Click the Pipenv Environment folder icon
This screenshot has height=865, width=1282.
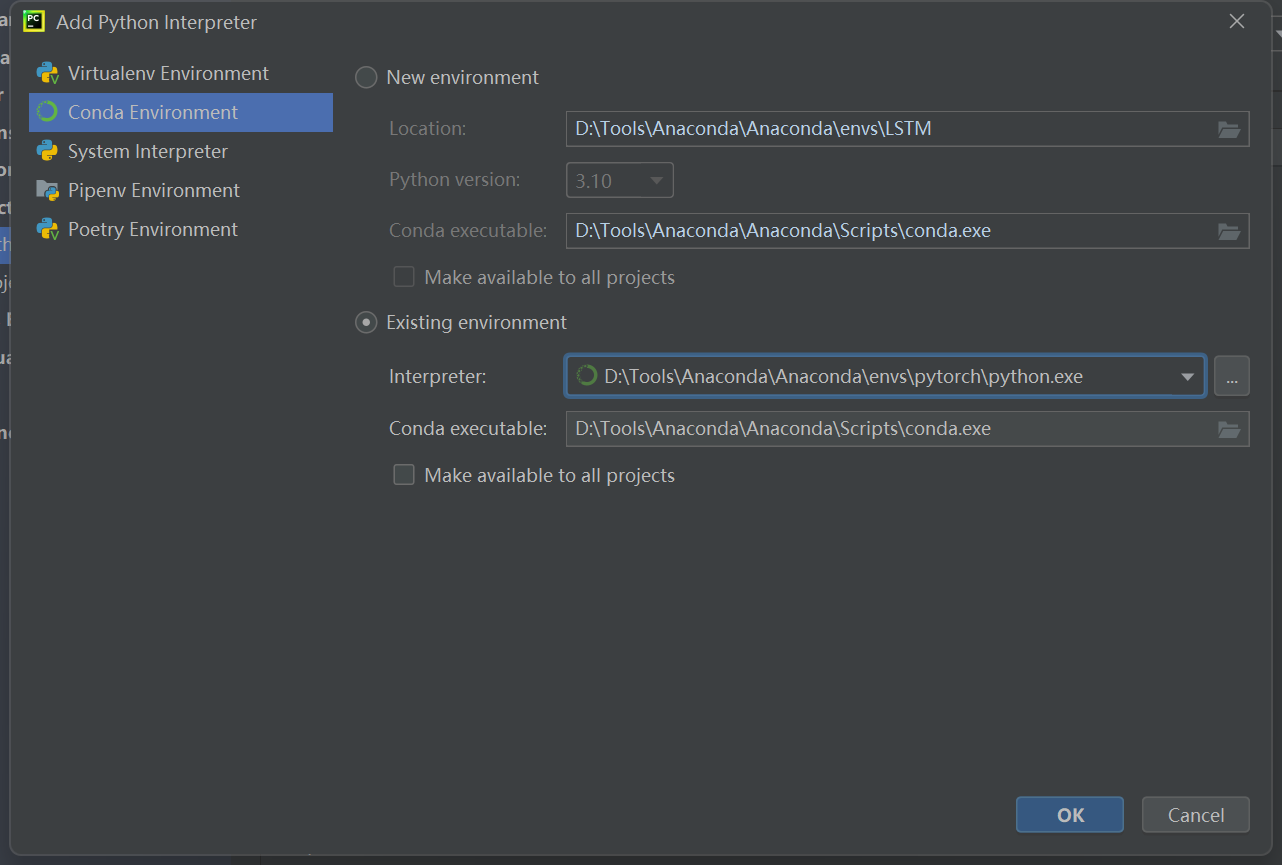(47, 190)
